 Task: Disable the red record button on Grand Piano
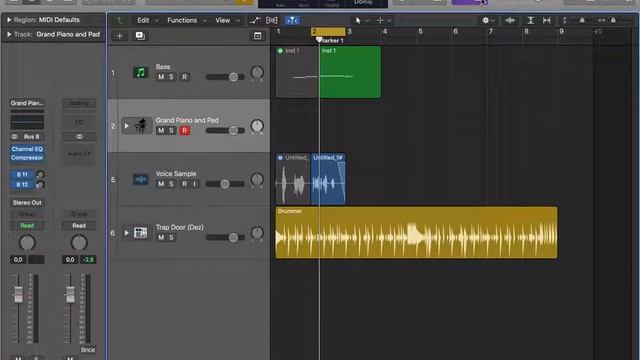point(184,130)
